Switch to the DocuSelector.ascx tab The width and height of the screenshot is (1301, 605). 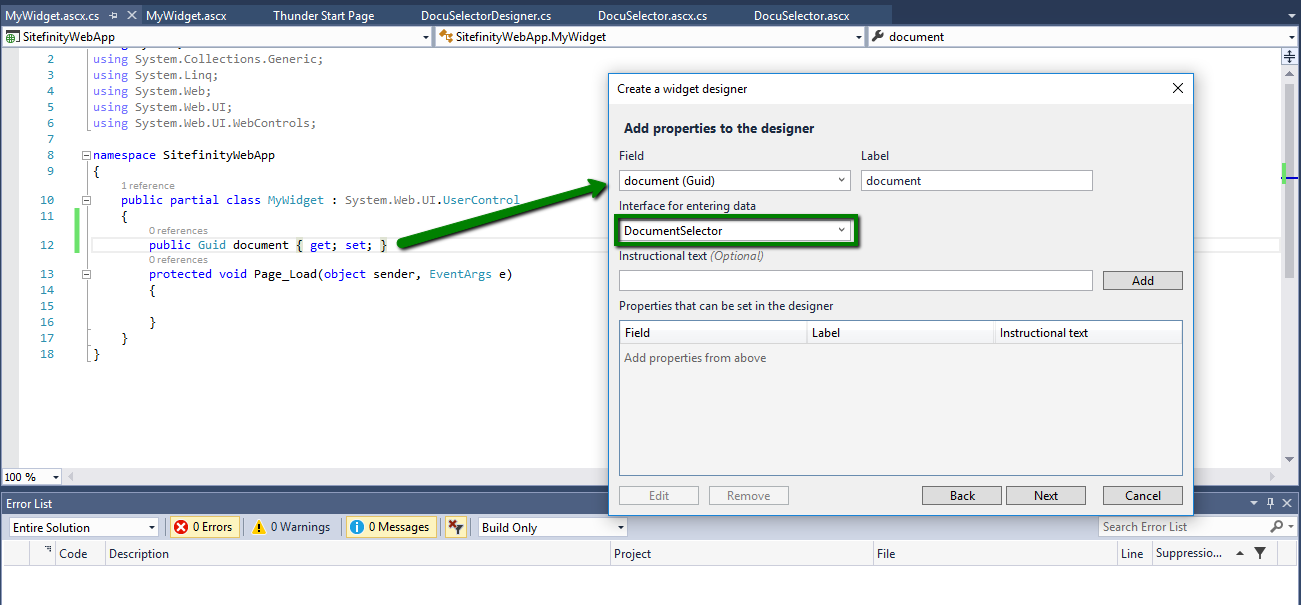pyautogui.click(x=801, y=16)
